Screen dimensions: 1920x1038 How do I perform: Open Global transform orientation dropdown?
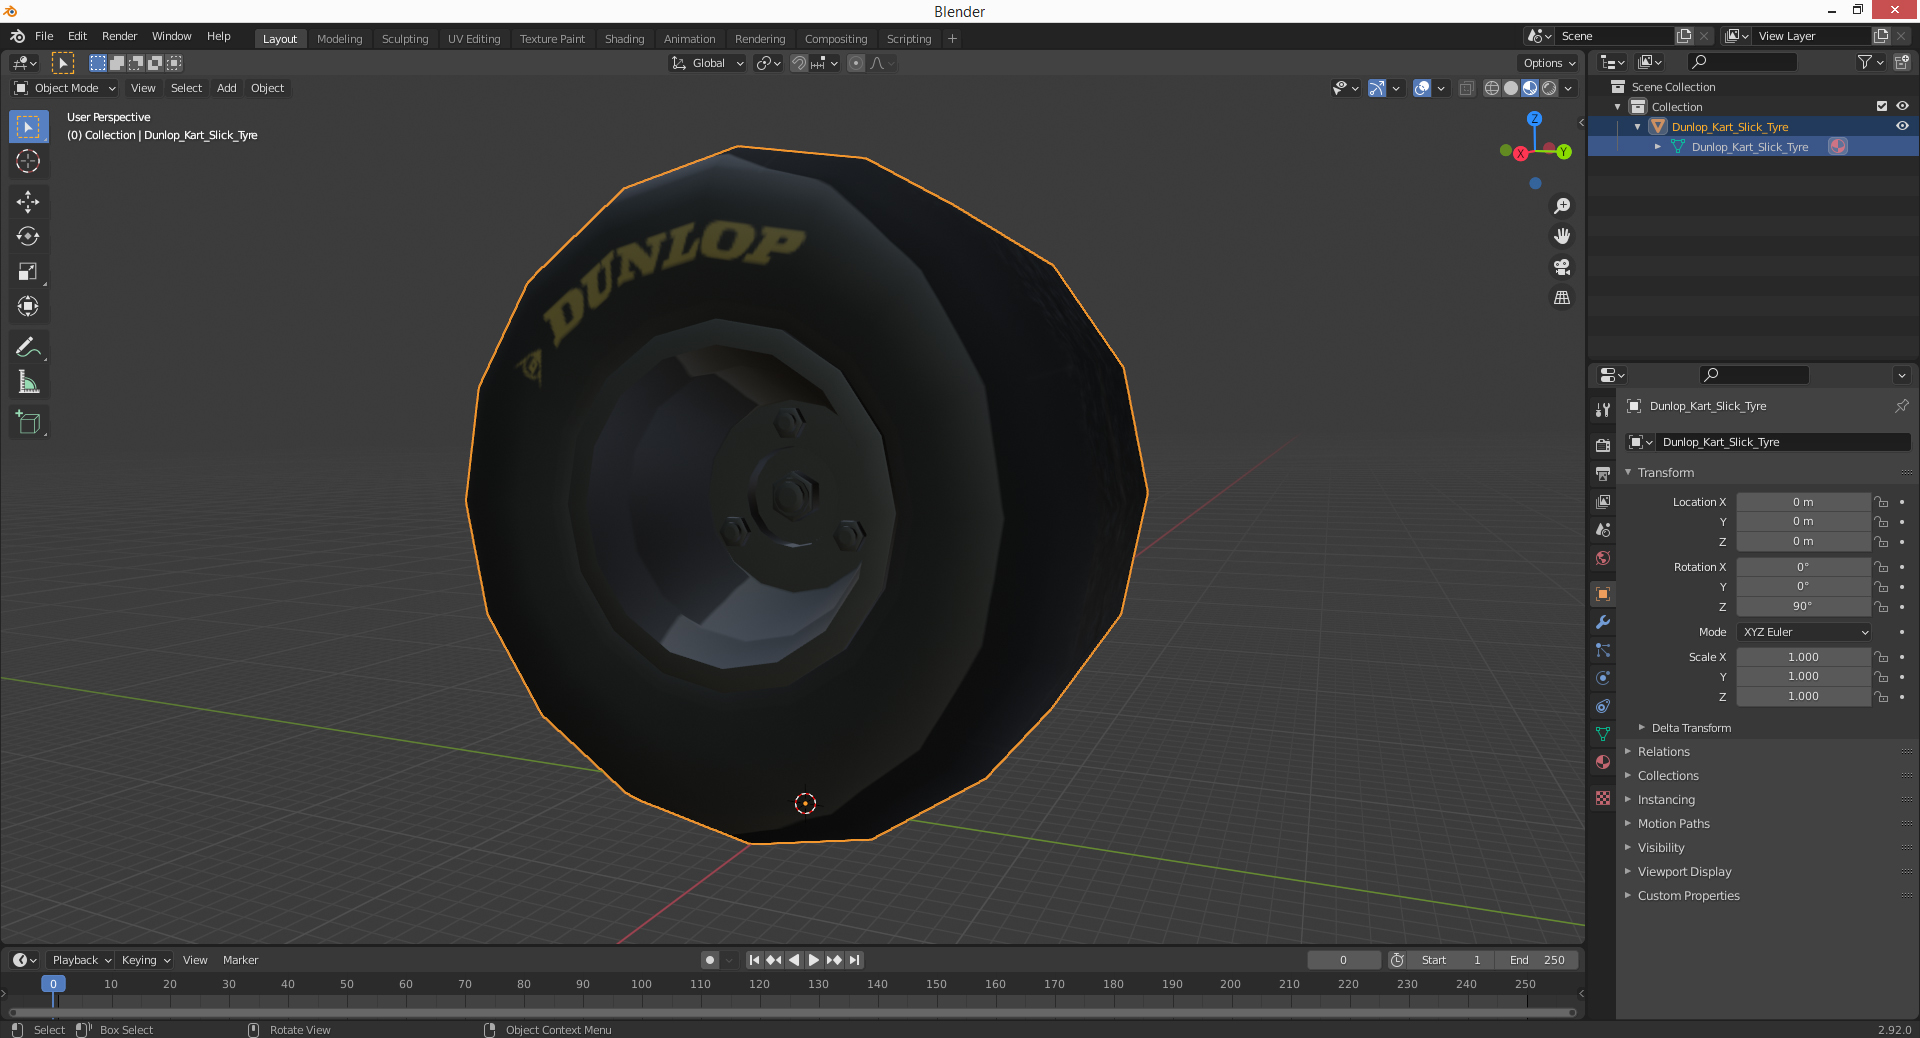pyautogui.click(x=707, y=63)
